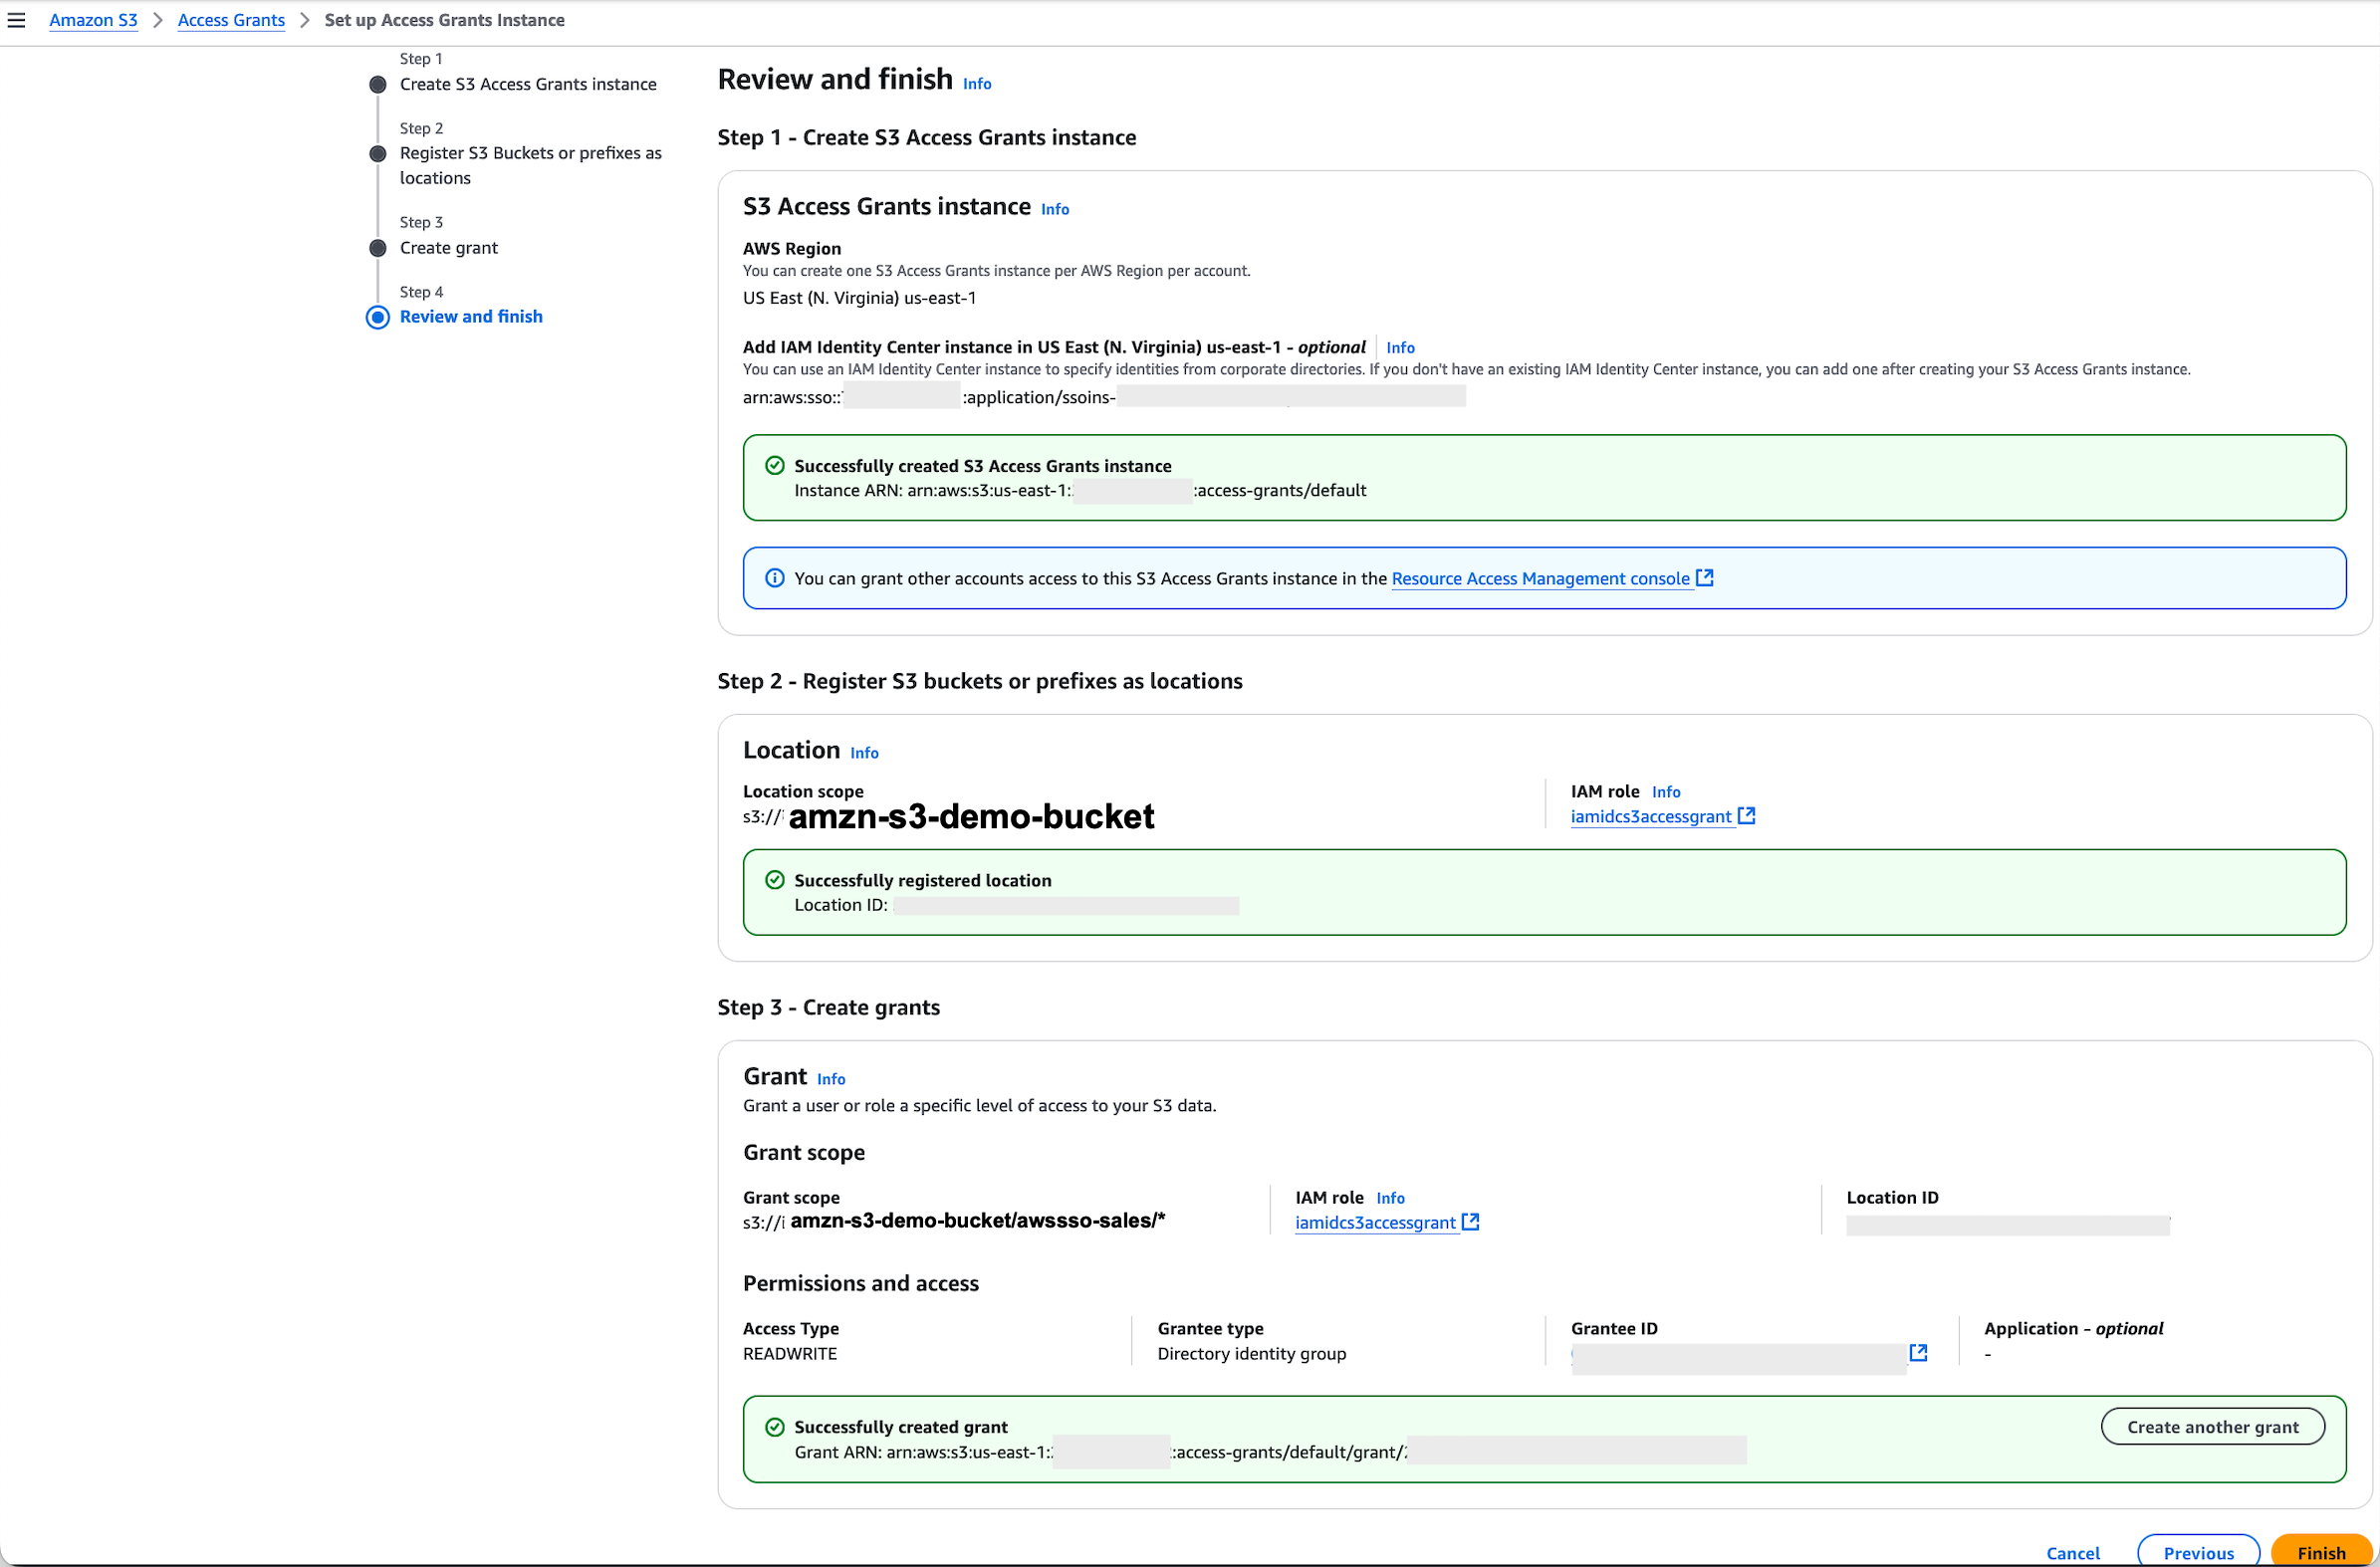Click the Finish button
The height and width of the screenshot is (1567, 2380).
[x=2321, y=1552]
